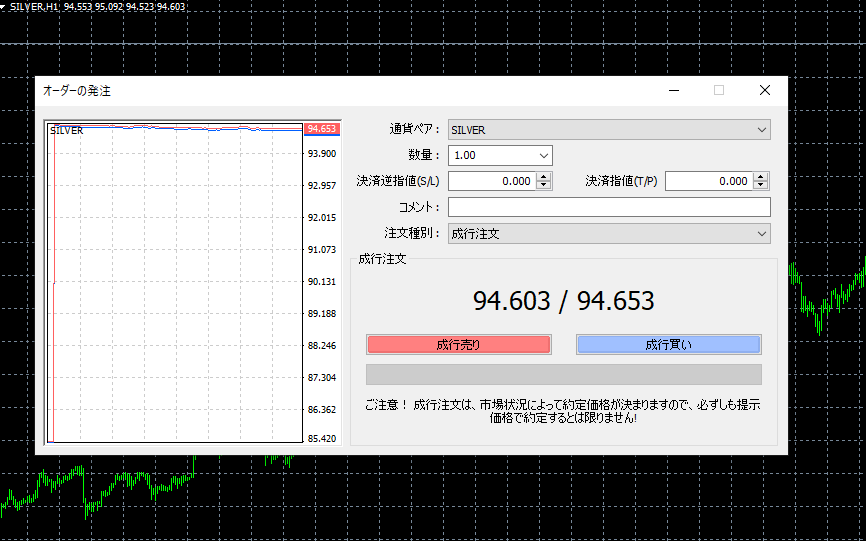Decrease S/L with the down arrow
Image resolution: width=866 pixels, height=541 pixels.
click(544, 186)
